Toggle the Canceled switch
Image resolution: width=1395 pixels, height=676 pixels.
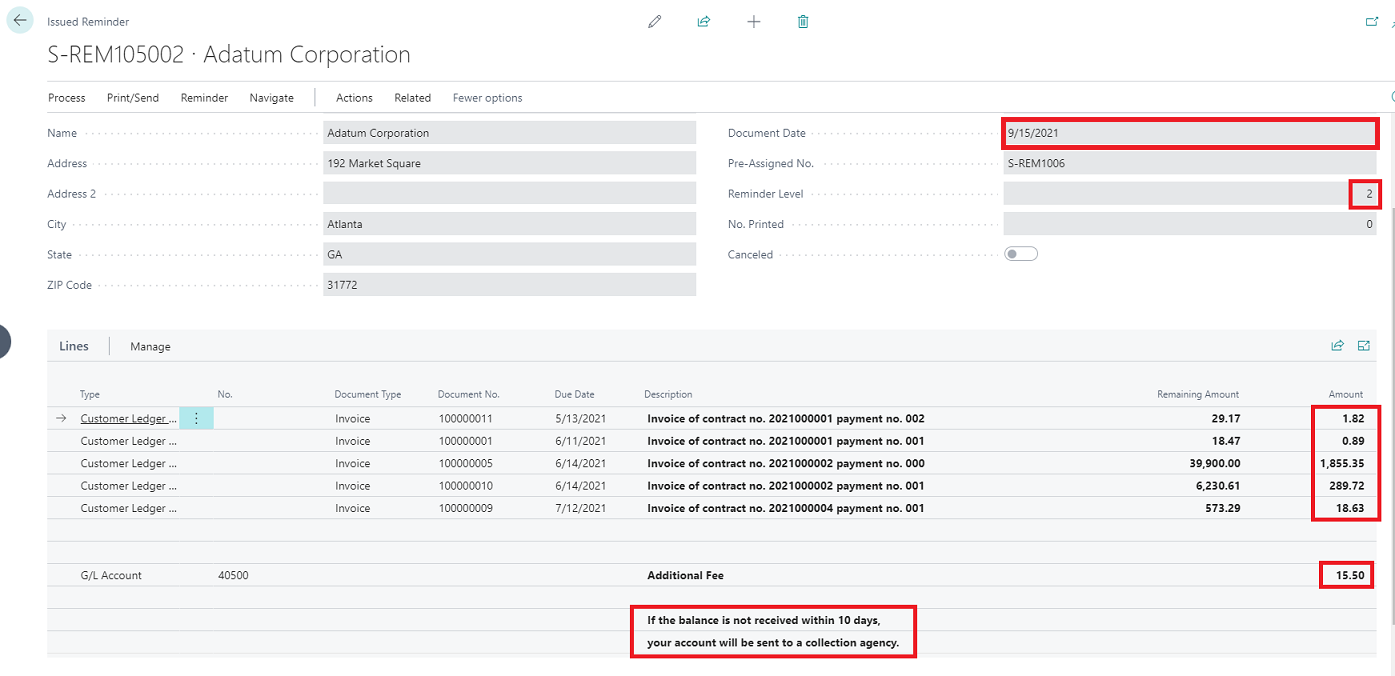[x=1021, y=254]
